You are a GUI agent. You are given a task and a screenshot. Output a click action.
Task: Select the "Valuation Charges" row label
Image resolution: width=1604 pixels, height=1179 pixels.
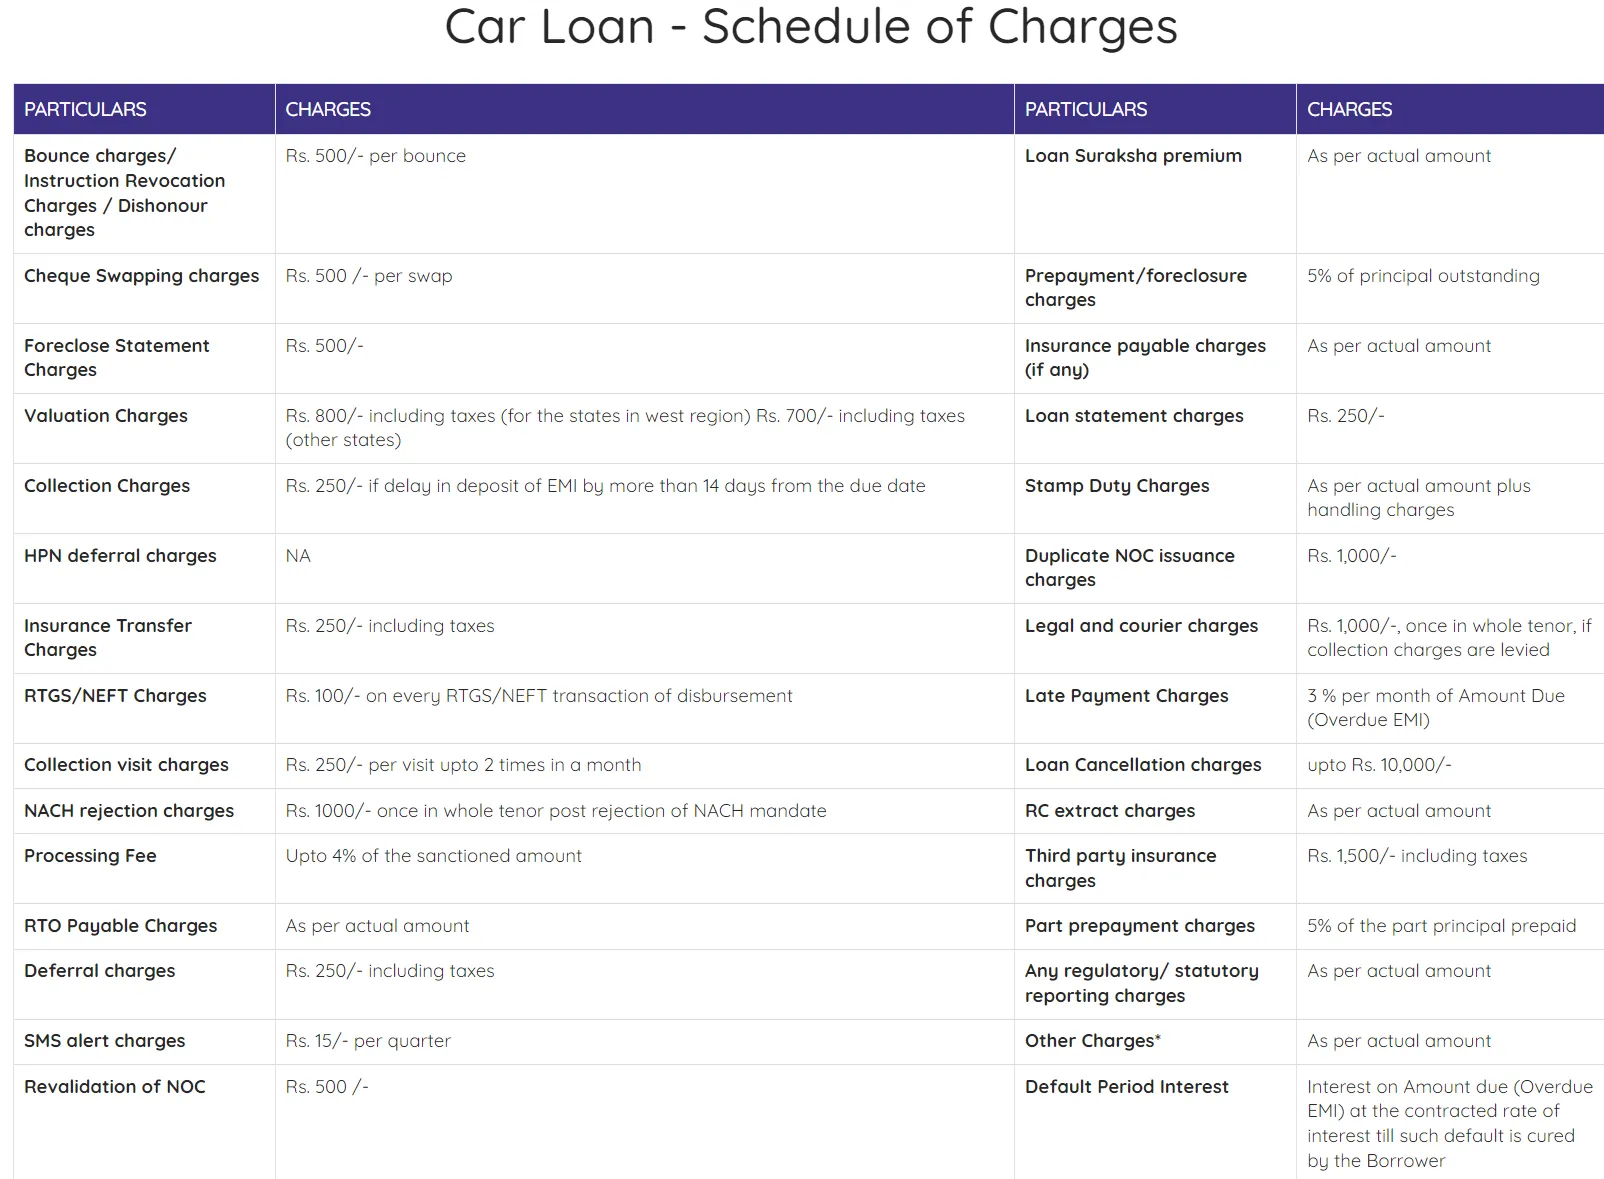click(x=106, y=416)
